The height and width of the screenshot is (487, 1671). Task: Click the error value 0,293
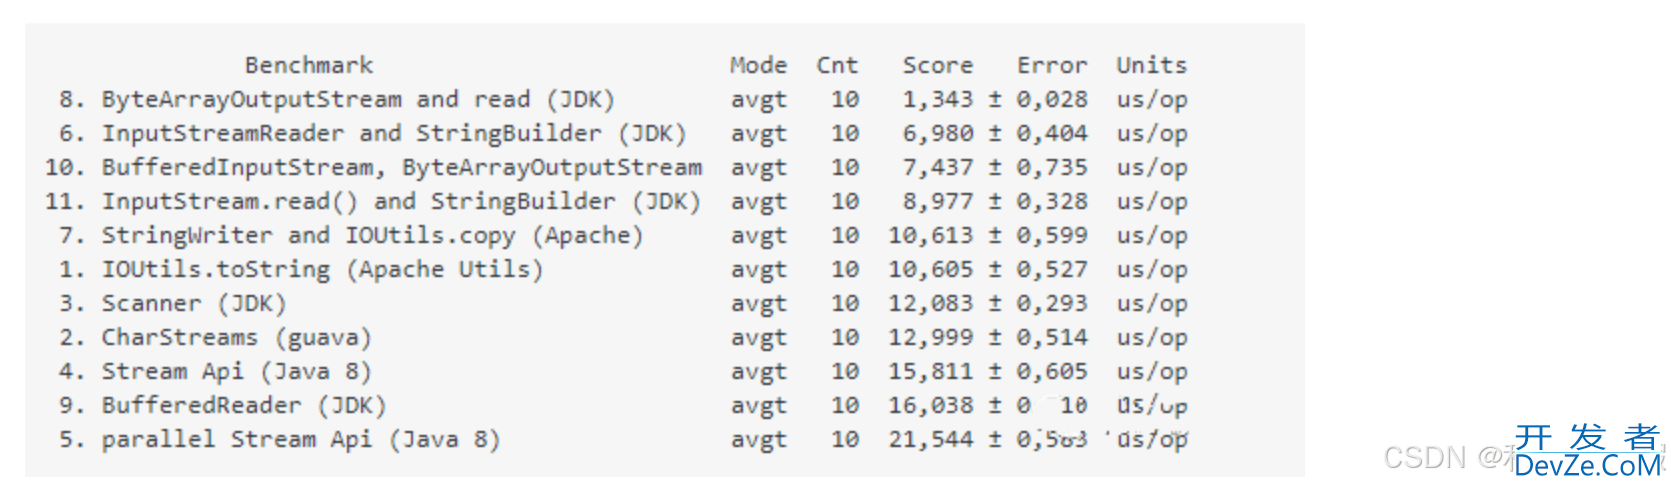[1052, 304]
